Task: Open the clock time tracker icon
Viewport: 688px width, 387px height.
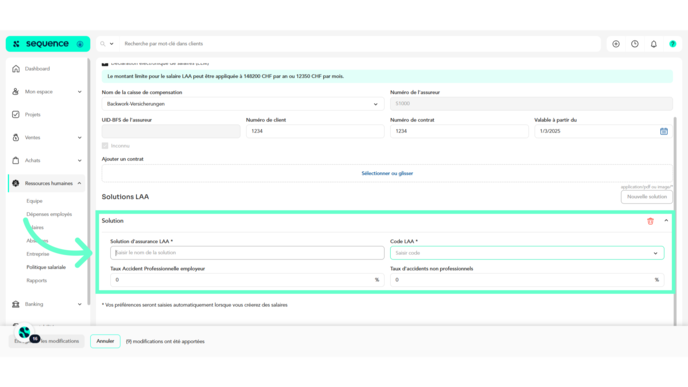Action: 635,44
